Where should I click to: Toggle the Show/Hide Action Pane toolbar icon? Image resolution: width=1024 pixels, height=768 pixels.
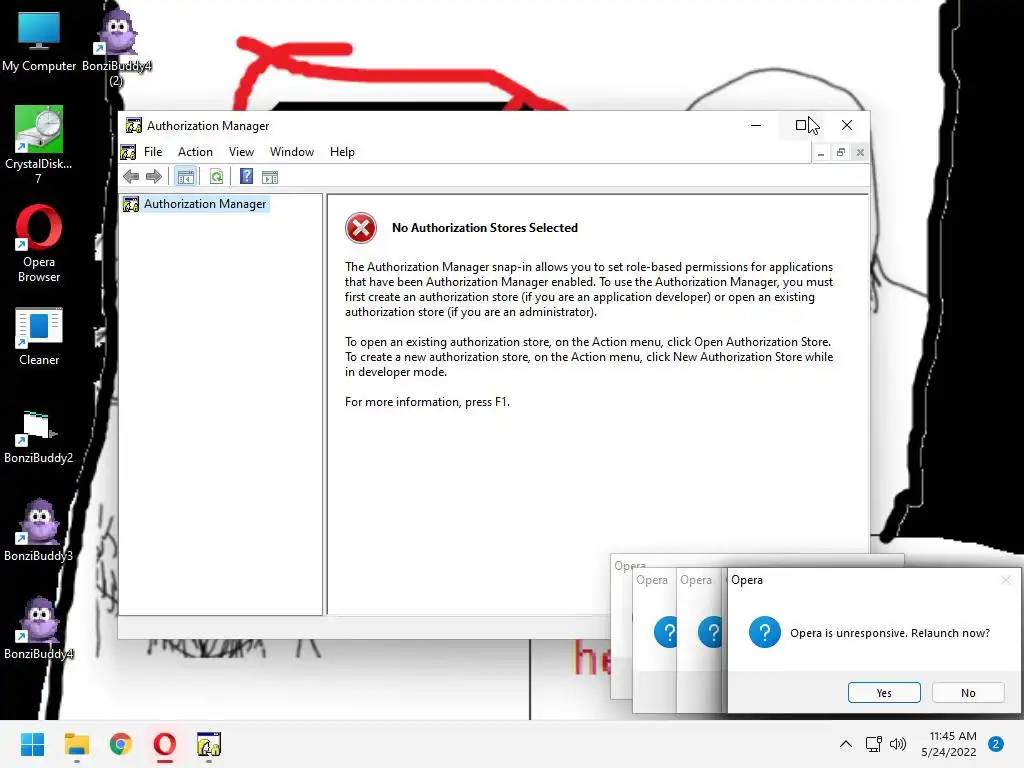(x=270, y=176)
